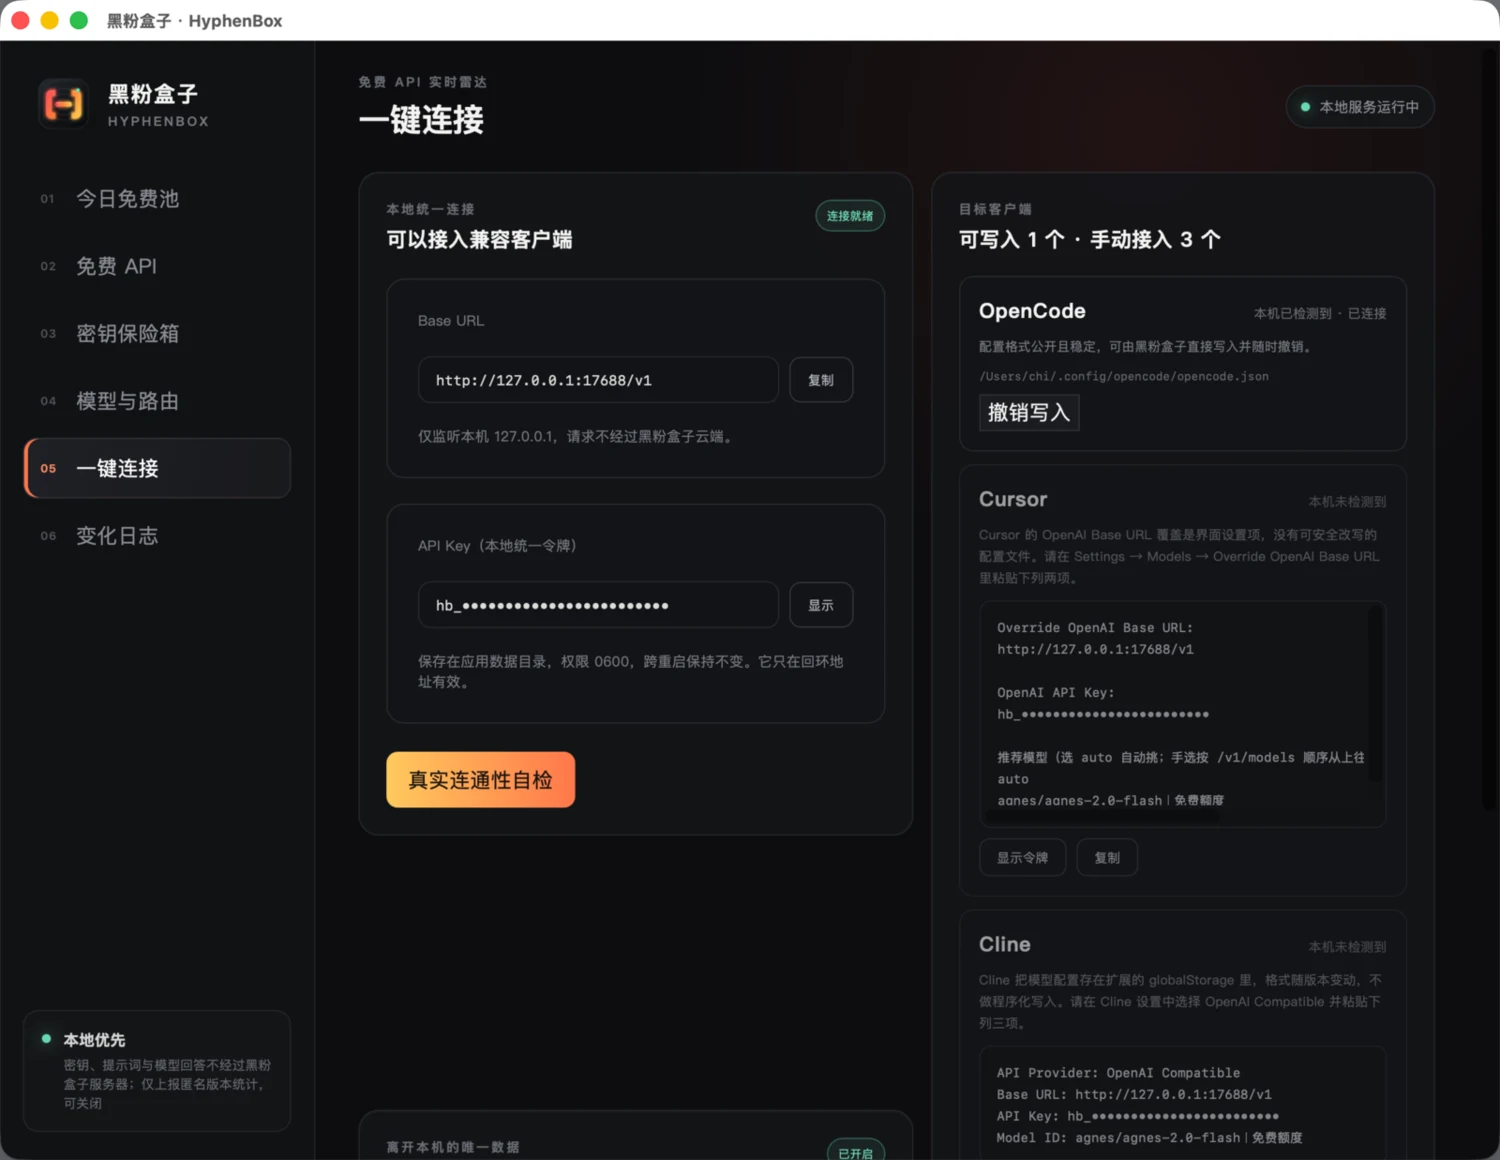Click the Base URL field
Viewport: 1500px width, 1160px height.
coord(598,380)
